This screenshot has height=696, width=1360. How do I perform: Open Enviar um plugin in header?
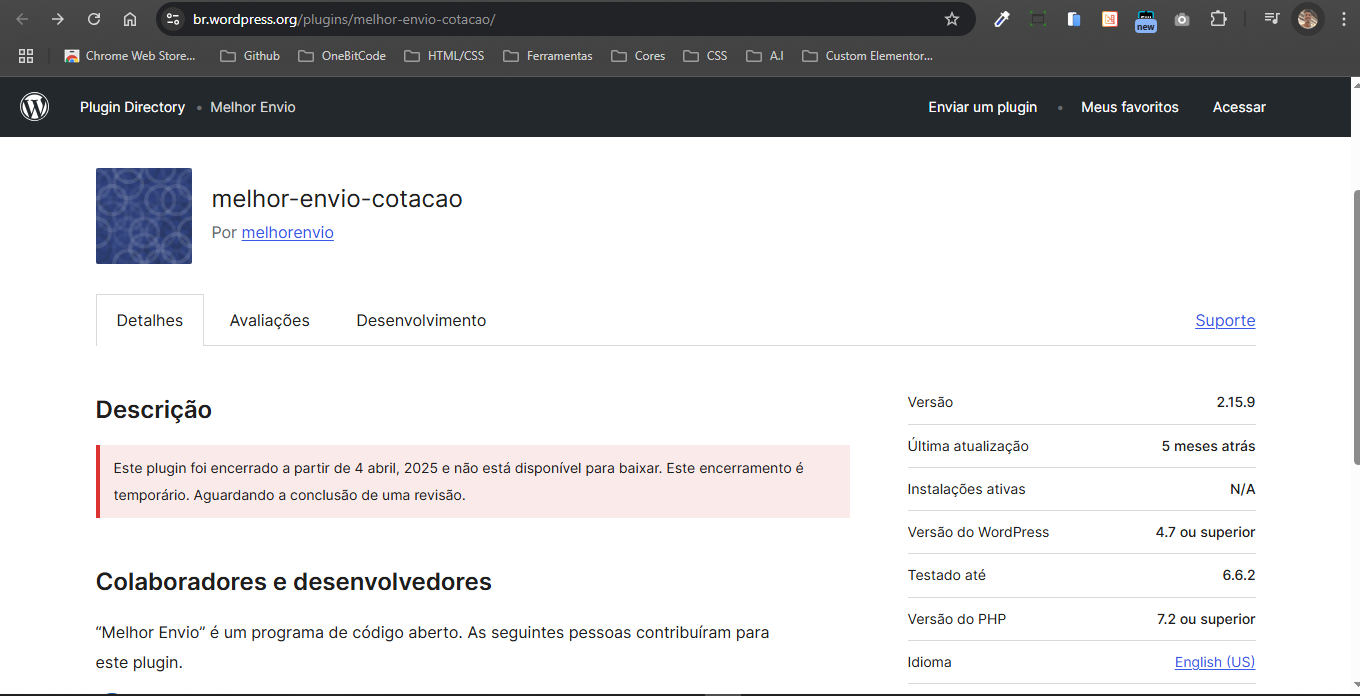coord(982,107)
